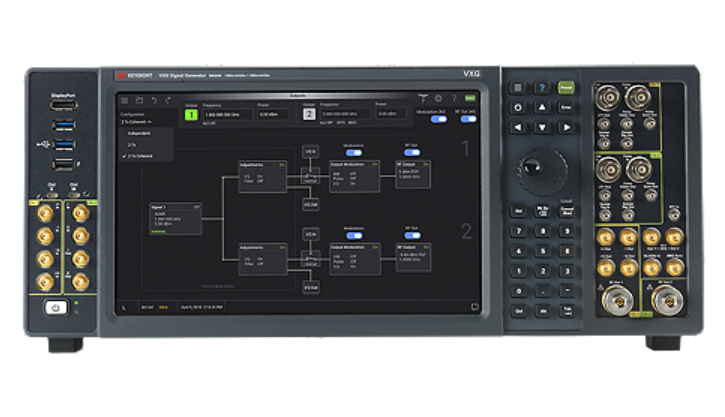Toggle the Modulation (All) switch
Viewport: 725px width, 417px height.
pyautogui.click(x=438, y=119)
